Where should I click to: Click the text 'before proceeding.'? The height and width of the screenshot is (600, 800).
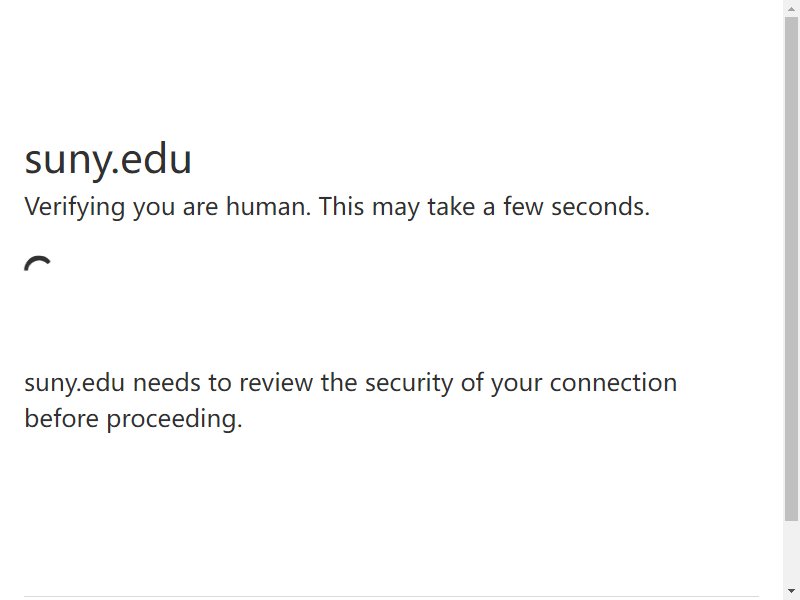[x=133, y=419]
